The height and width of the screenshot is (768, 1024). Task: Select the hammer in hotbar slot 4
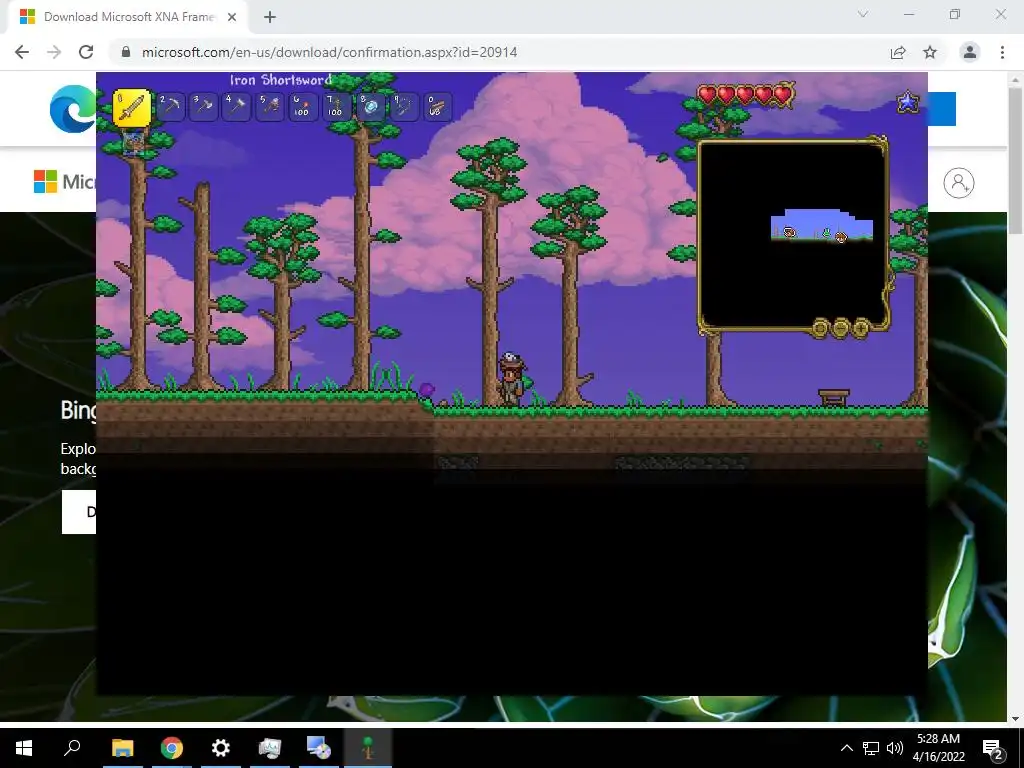pos(236,106)
